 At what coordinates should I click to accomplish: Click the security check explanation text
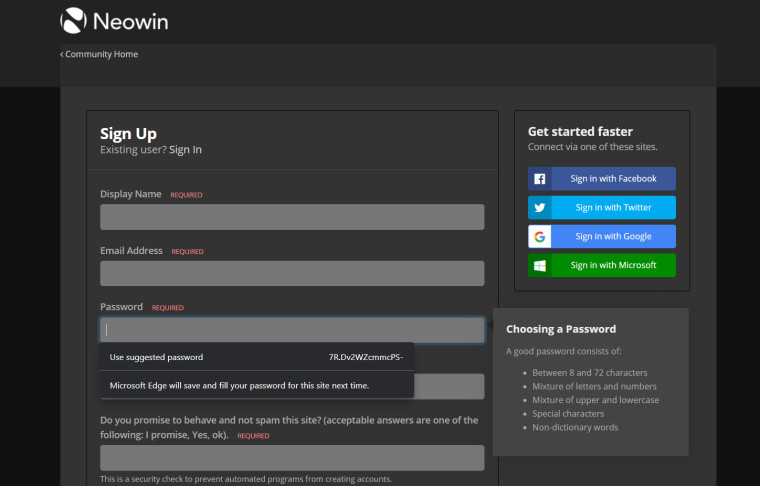[x=246, y=479]
